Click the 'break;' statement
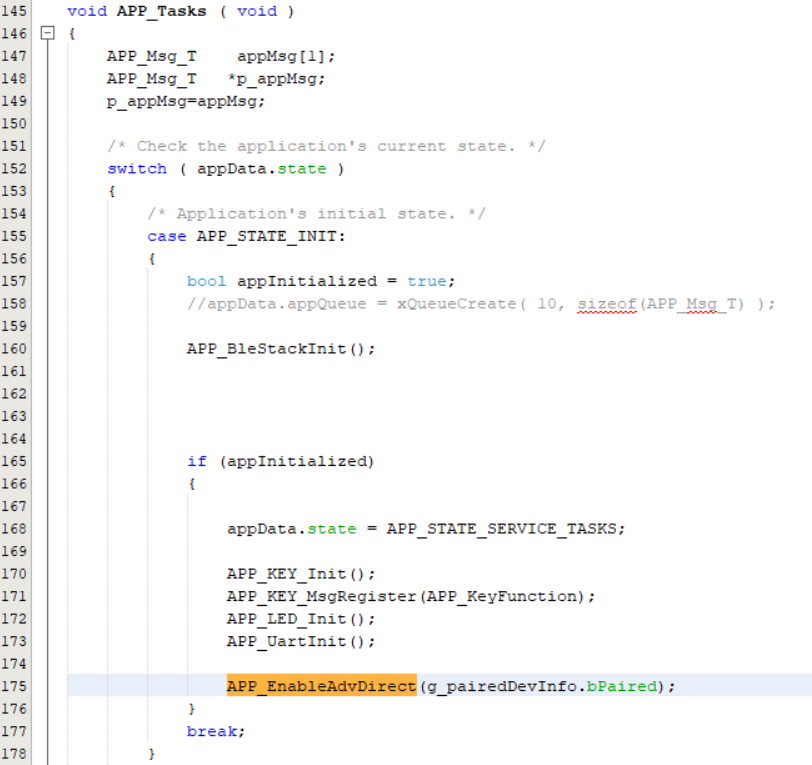Screen dimensions: 812x765 (x=216, y=731)
